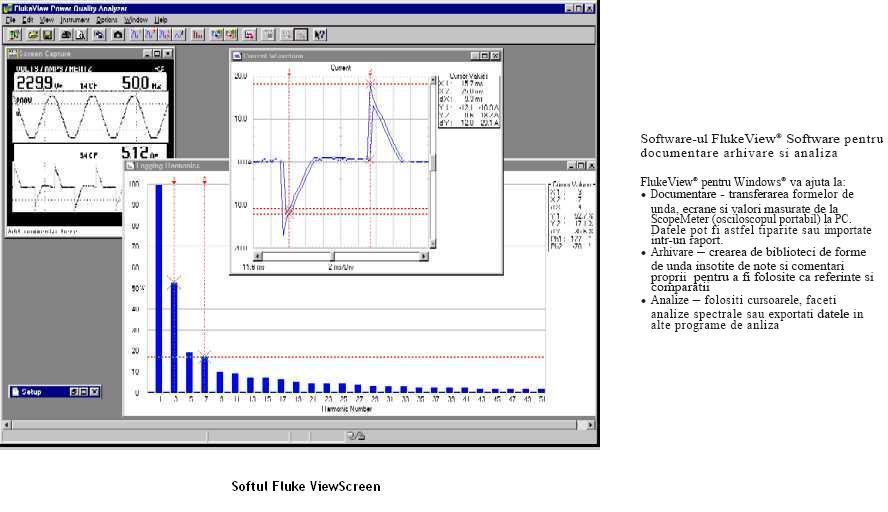888x512 pixels.
Task: Open the Instrument menu
Action: [x=75, y=20]
